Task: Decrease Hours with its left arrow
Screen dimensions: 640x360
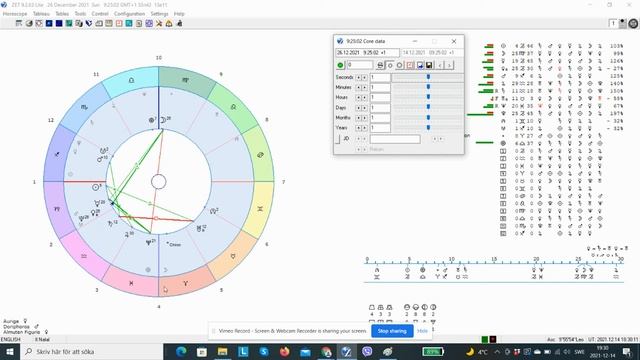Action: 358,97
